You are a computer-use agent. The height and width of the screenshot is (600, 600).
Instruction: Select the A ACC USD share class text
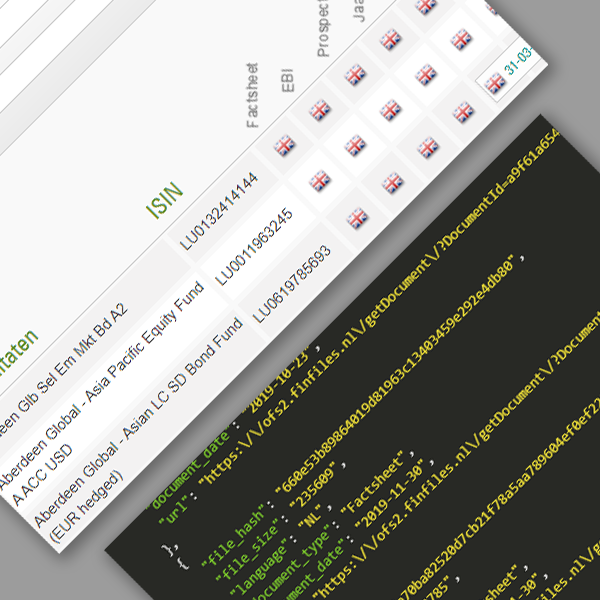[x=42, y=475]
